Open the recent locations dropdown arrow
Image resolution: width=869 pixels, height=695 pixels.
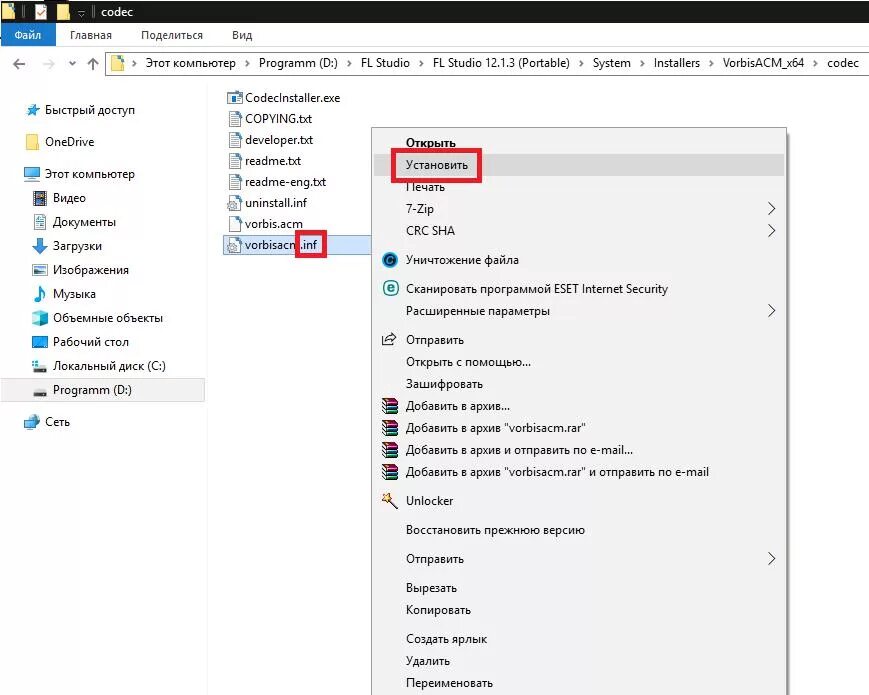click(x=73, y=64)
